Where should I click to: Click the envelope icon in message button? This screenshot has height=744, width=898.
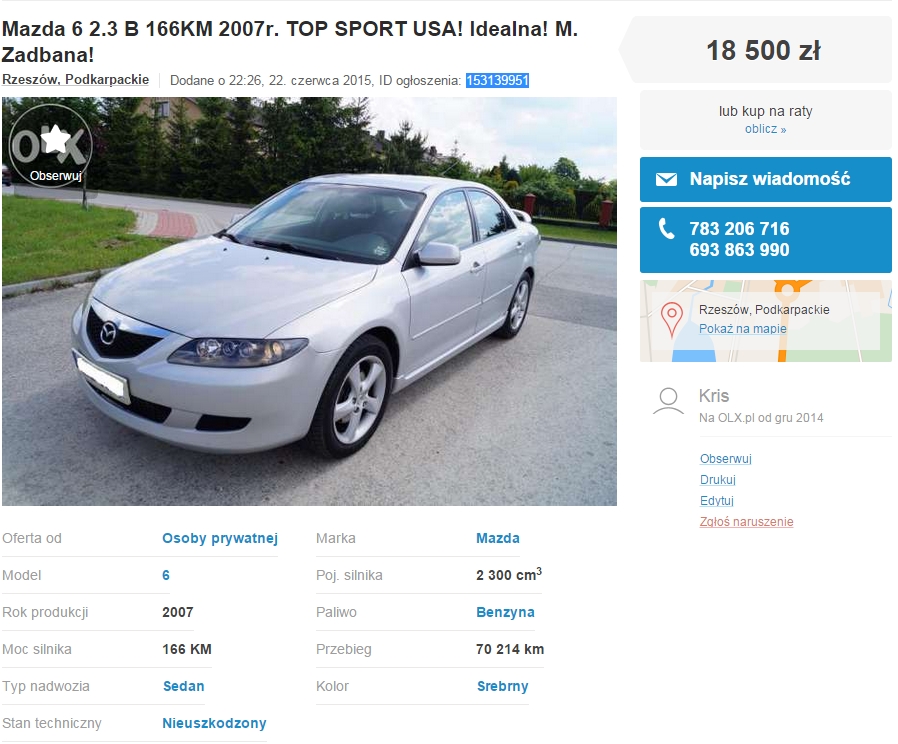coord(666,179)
